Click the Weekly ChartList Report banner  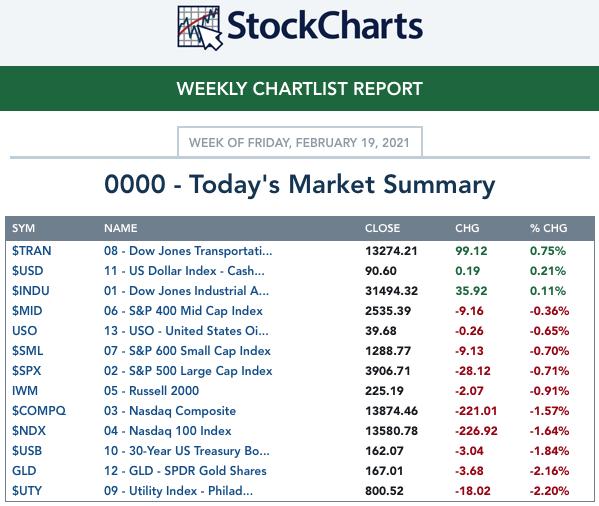coord(300,89)
